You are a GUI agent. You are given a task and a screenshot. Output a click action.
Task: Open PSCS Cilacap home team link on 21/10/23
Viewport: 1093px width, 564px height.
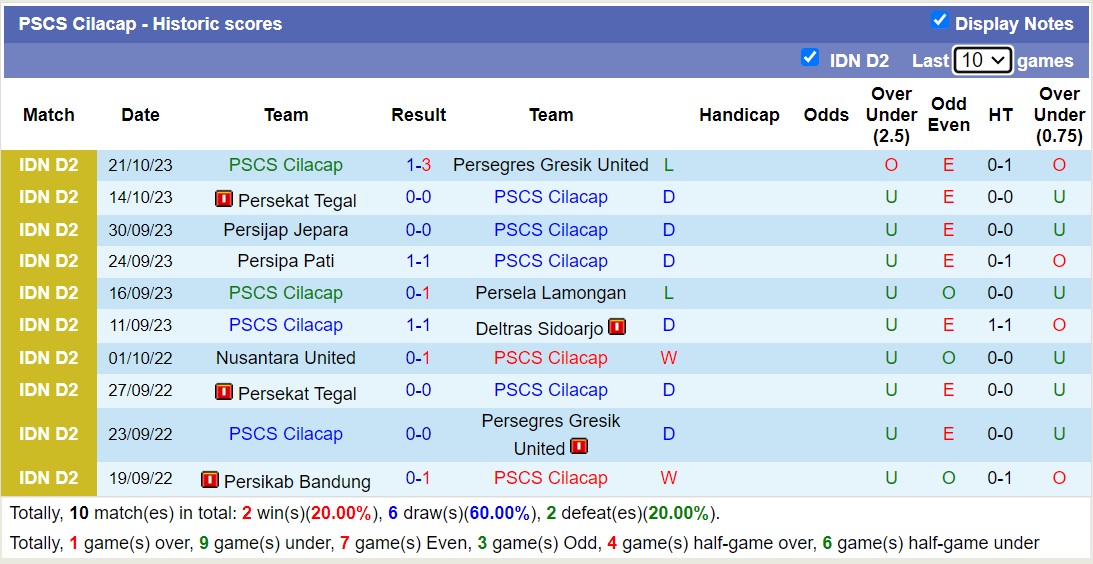point(286,165)
